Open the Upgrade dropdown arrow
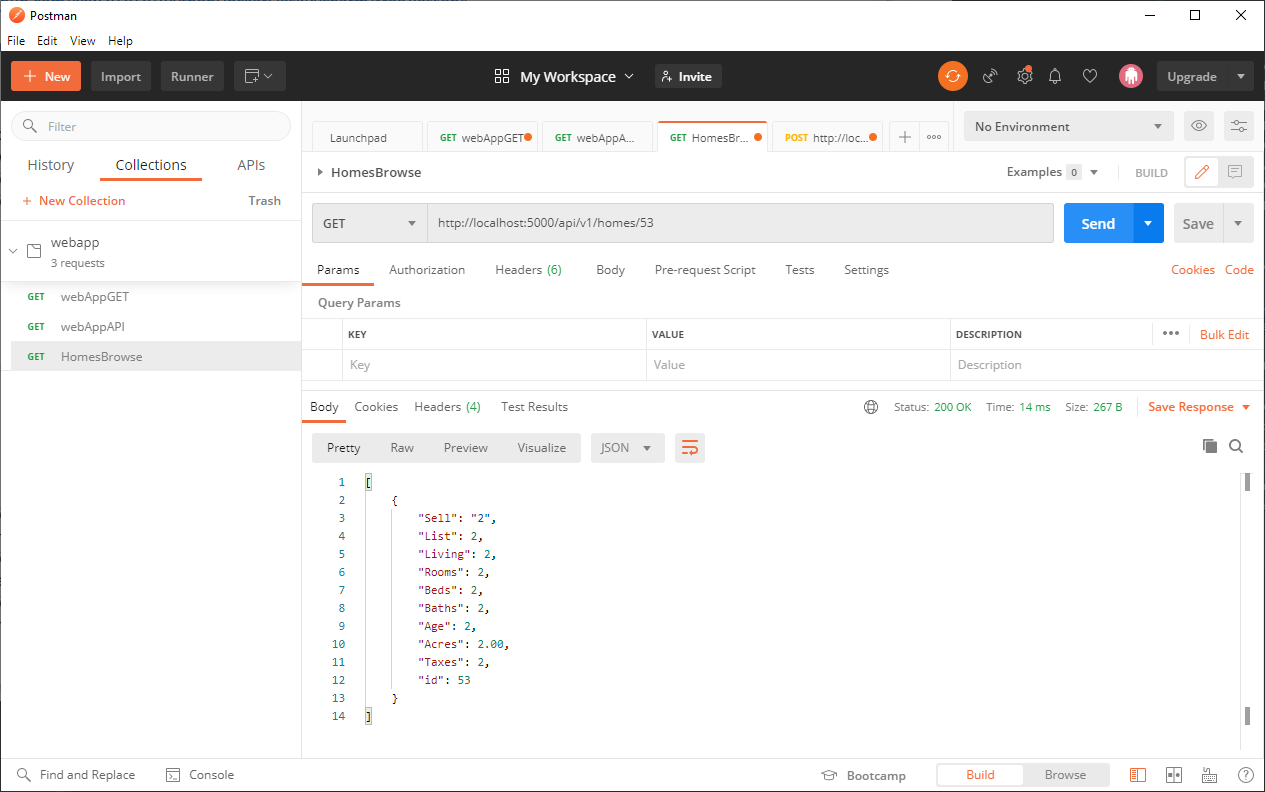 tap(1240, 76)
